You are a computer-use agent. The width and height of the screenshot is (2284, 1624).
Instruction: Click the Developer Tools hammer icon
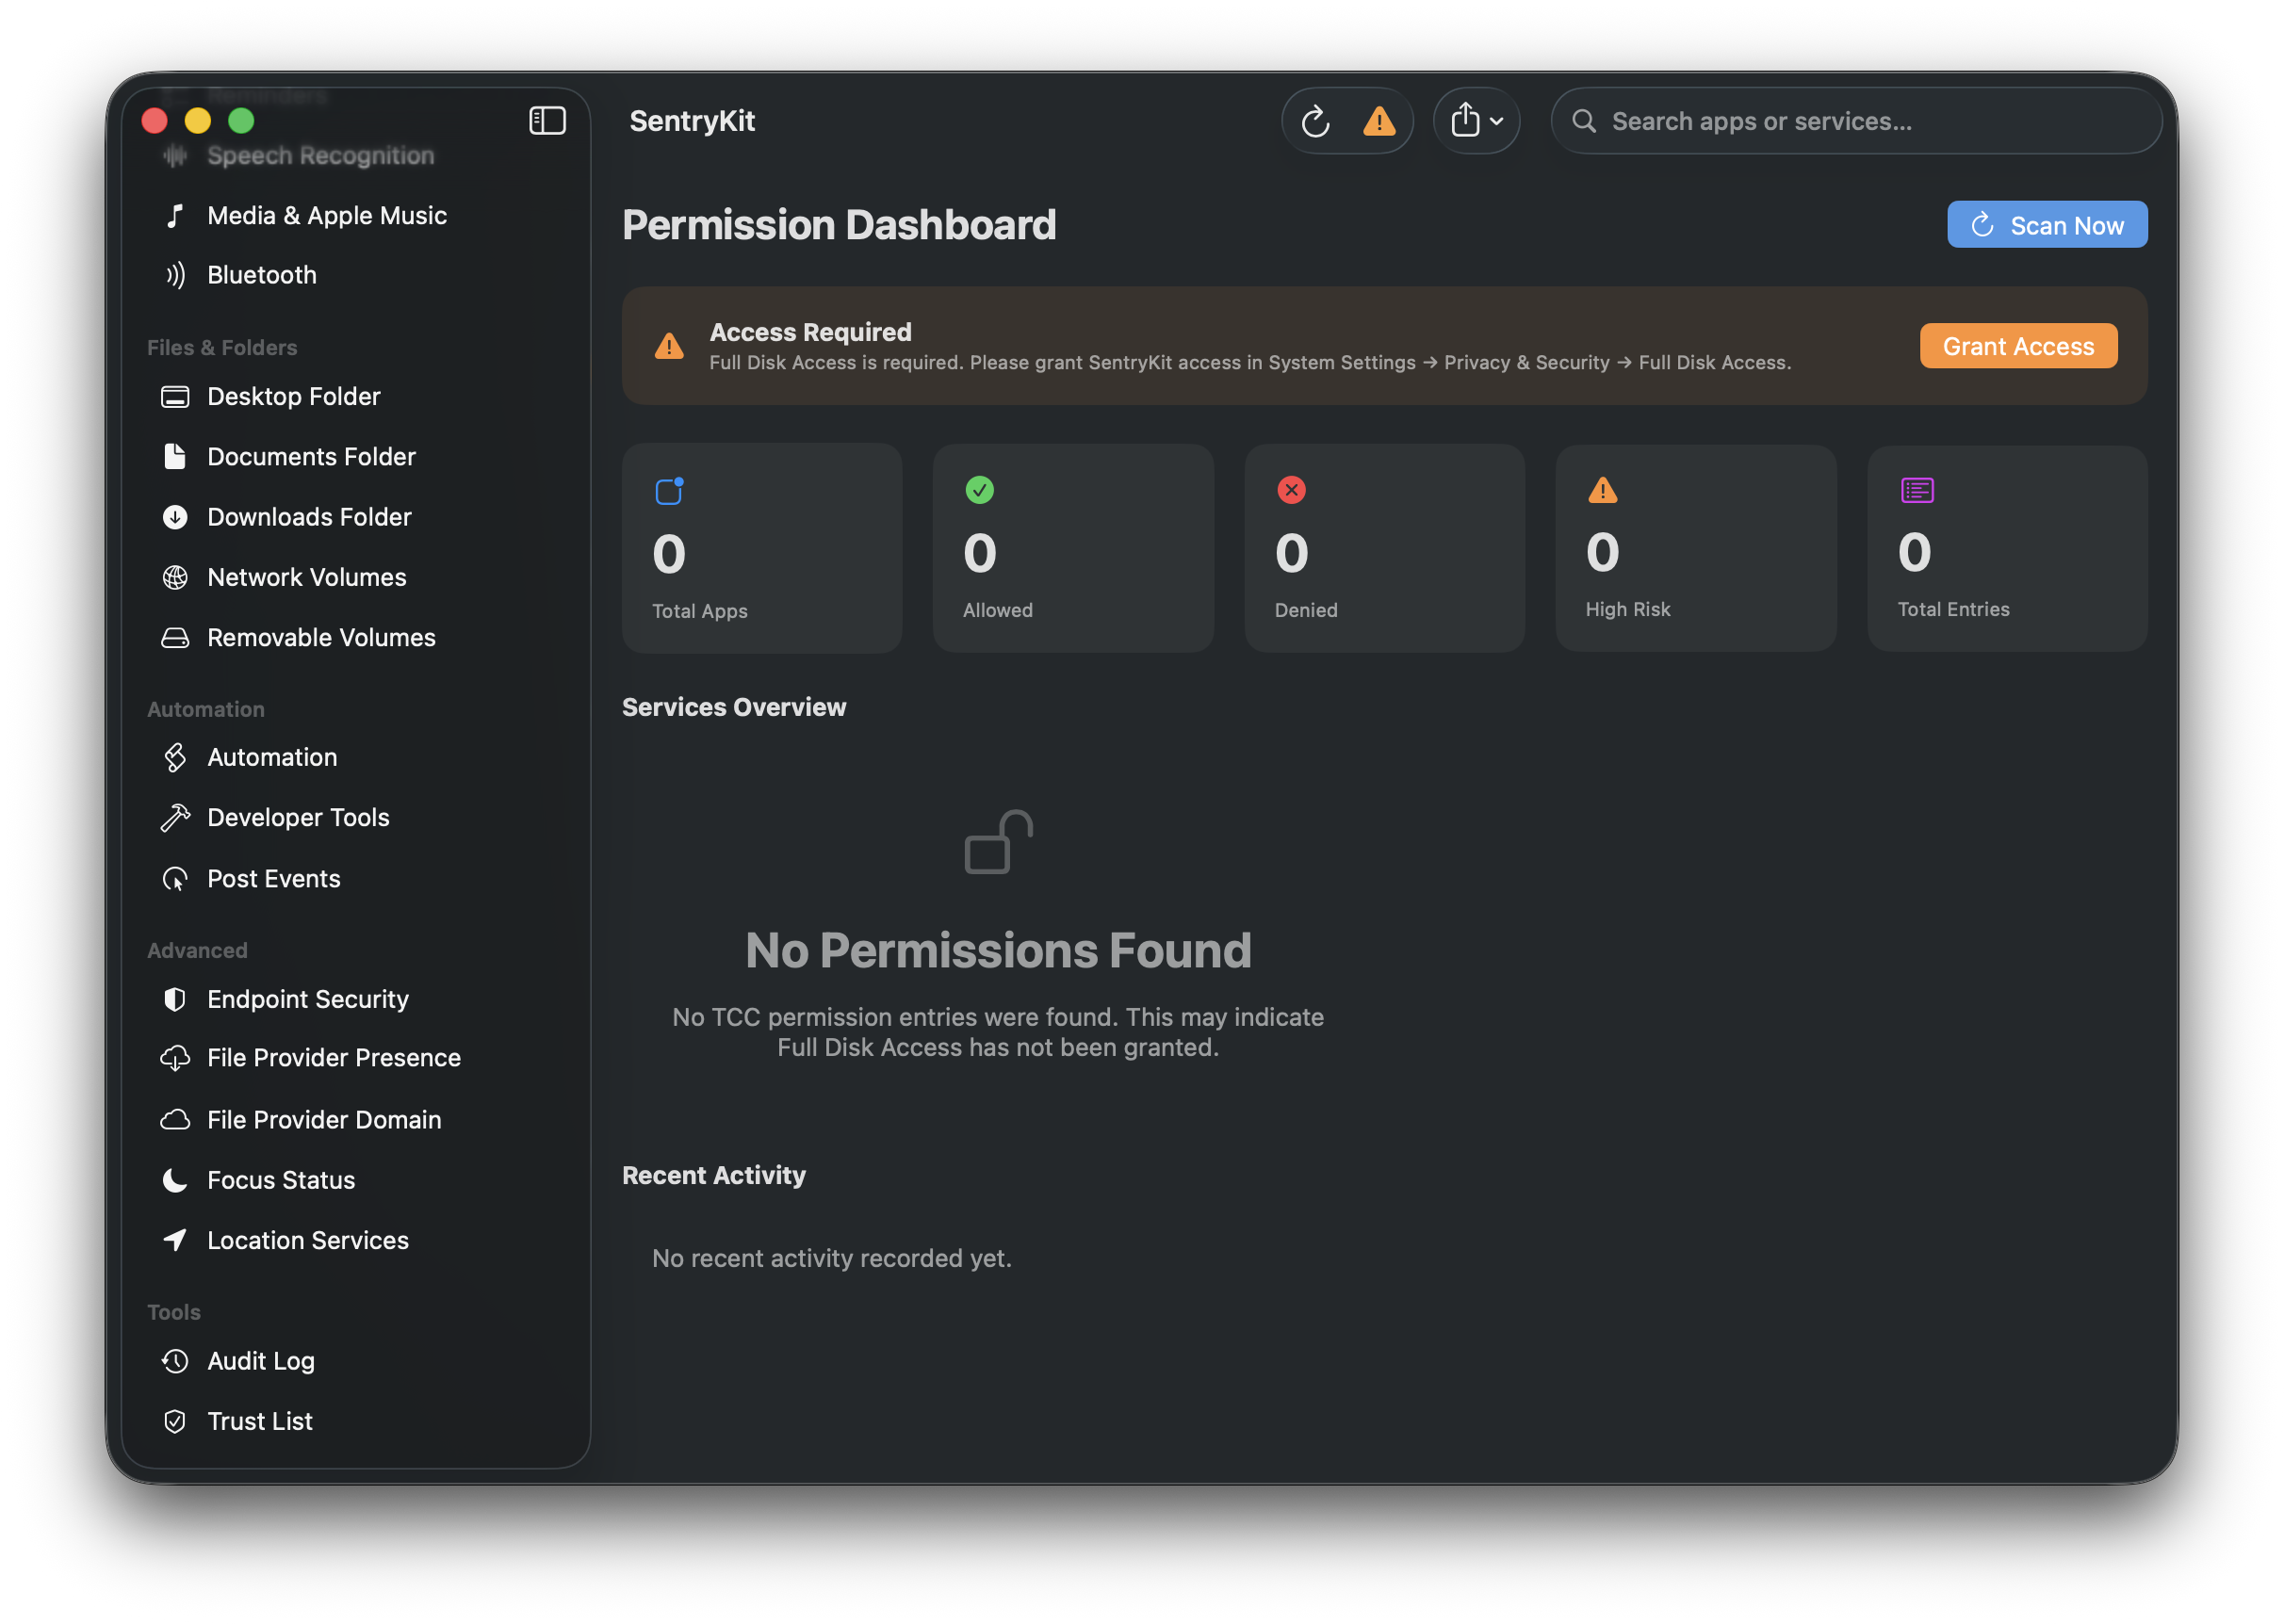pyautogui.click(x=175, y=818)
